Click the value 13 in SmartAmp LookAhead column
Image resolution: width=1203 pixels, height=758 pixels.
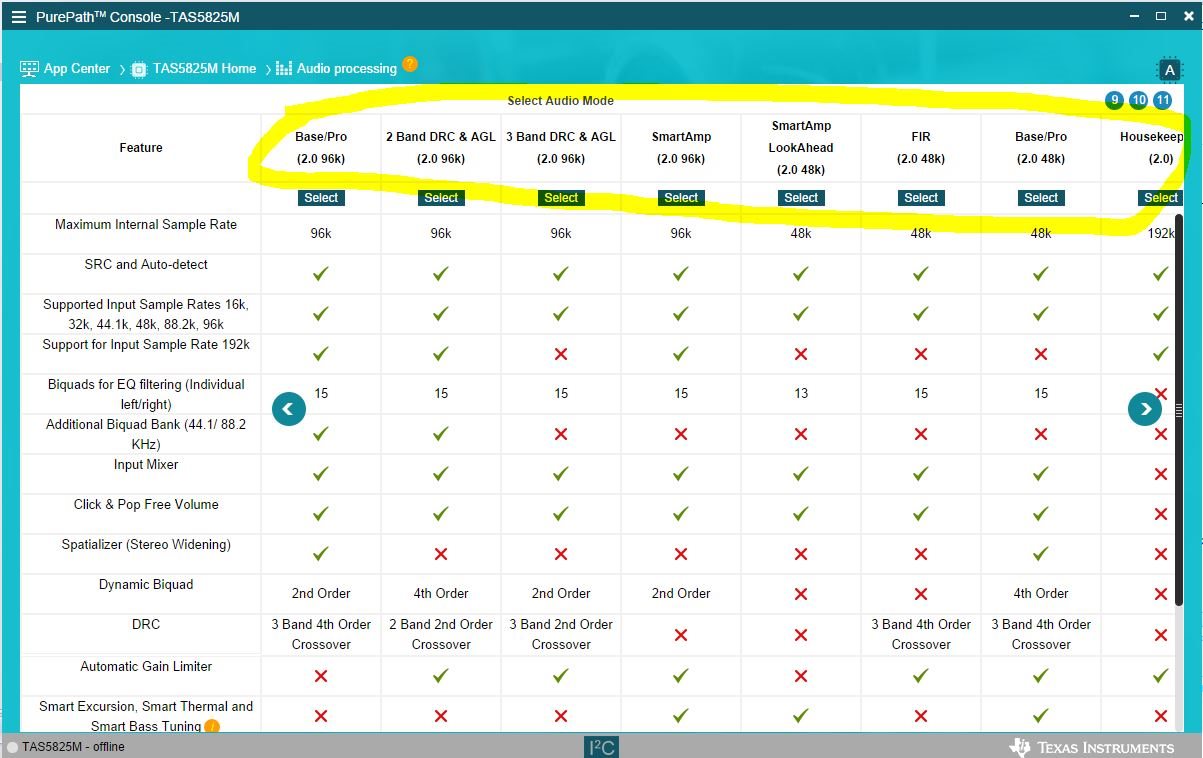pos(801,394)
